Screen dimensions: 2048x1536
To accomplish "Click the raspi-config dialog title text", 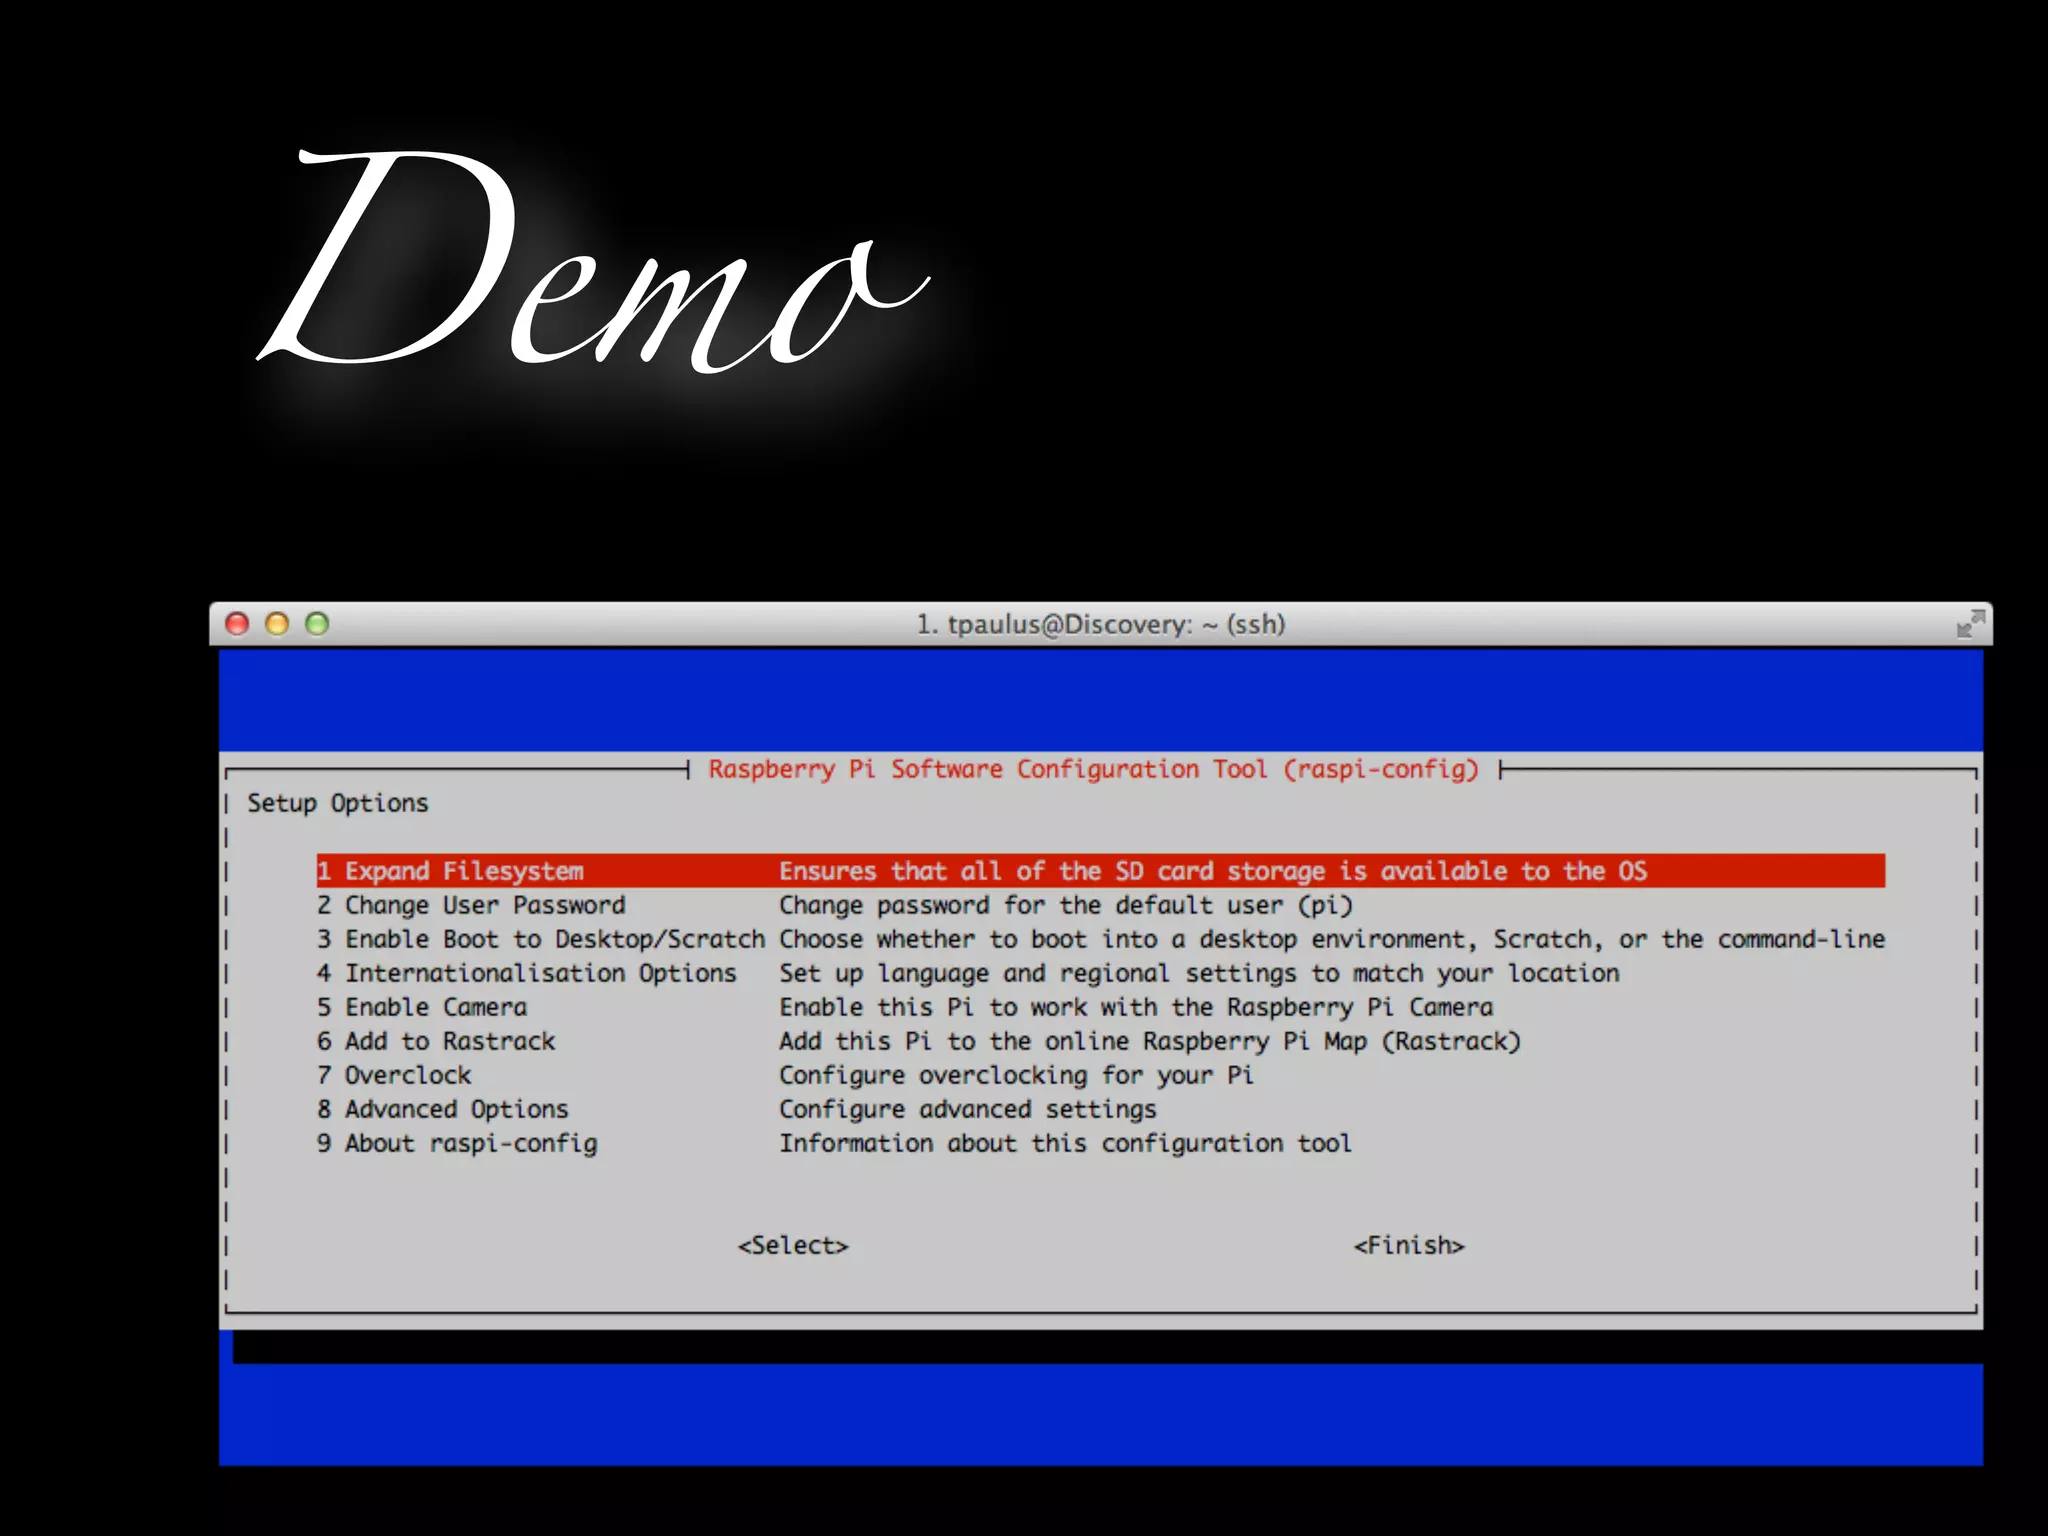I will (x=1093, y=769).
